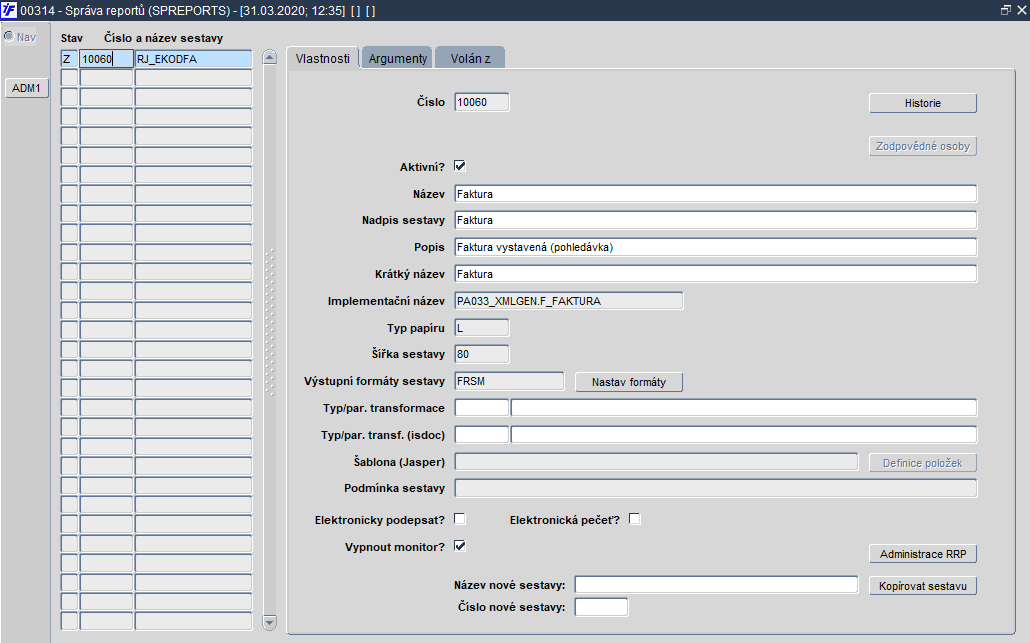The height and width of the screenshot is (643, 1030).
Task: Enable the Elektronická pečeť? checkbox
Action: click(635, 519)
